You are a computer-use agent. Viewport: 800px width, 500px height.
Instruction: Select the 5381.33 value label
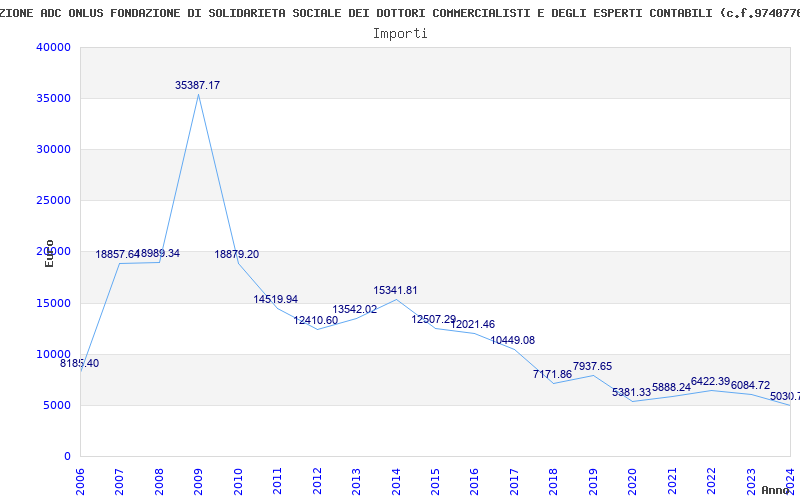tap(632, 392)
